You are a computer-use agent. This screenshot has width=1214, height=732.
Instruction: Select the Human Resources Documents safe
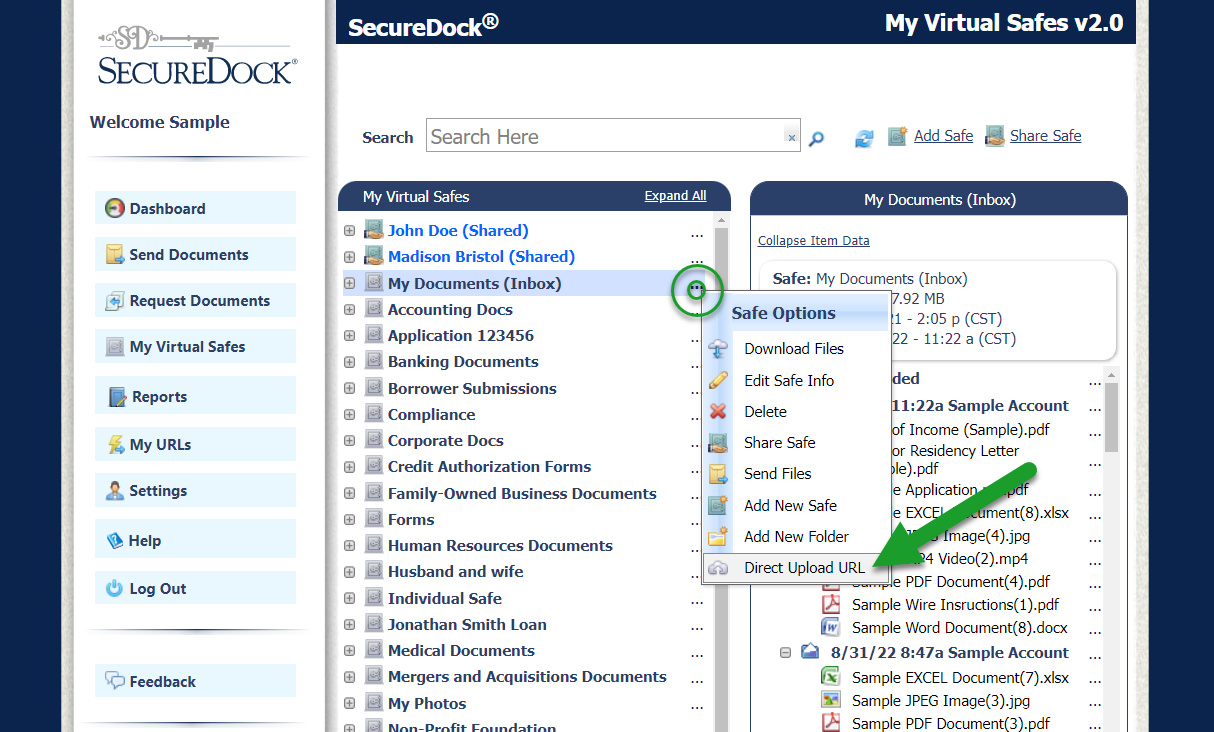(500, 545)
